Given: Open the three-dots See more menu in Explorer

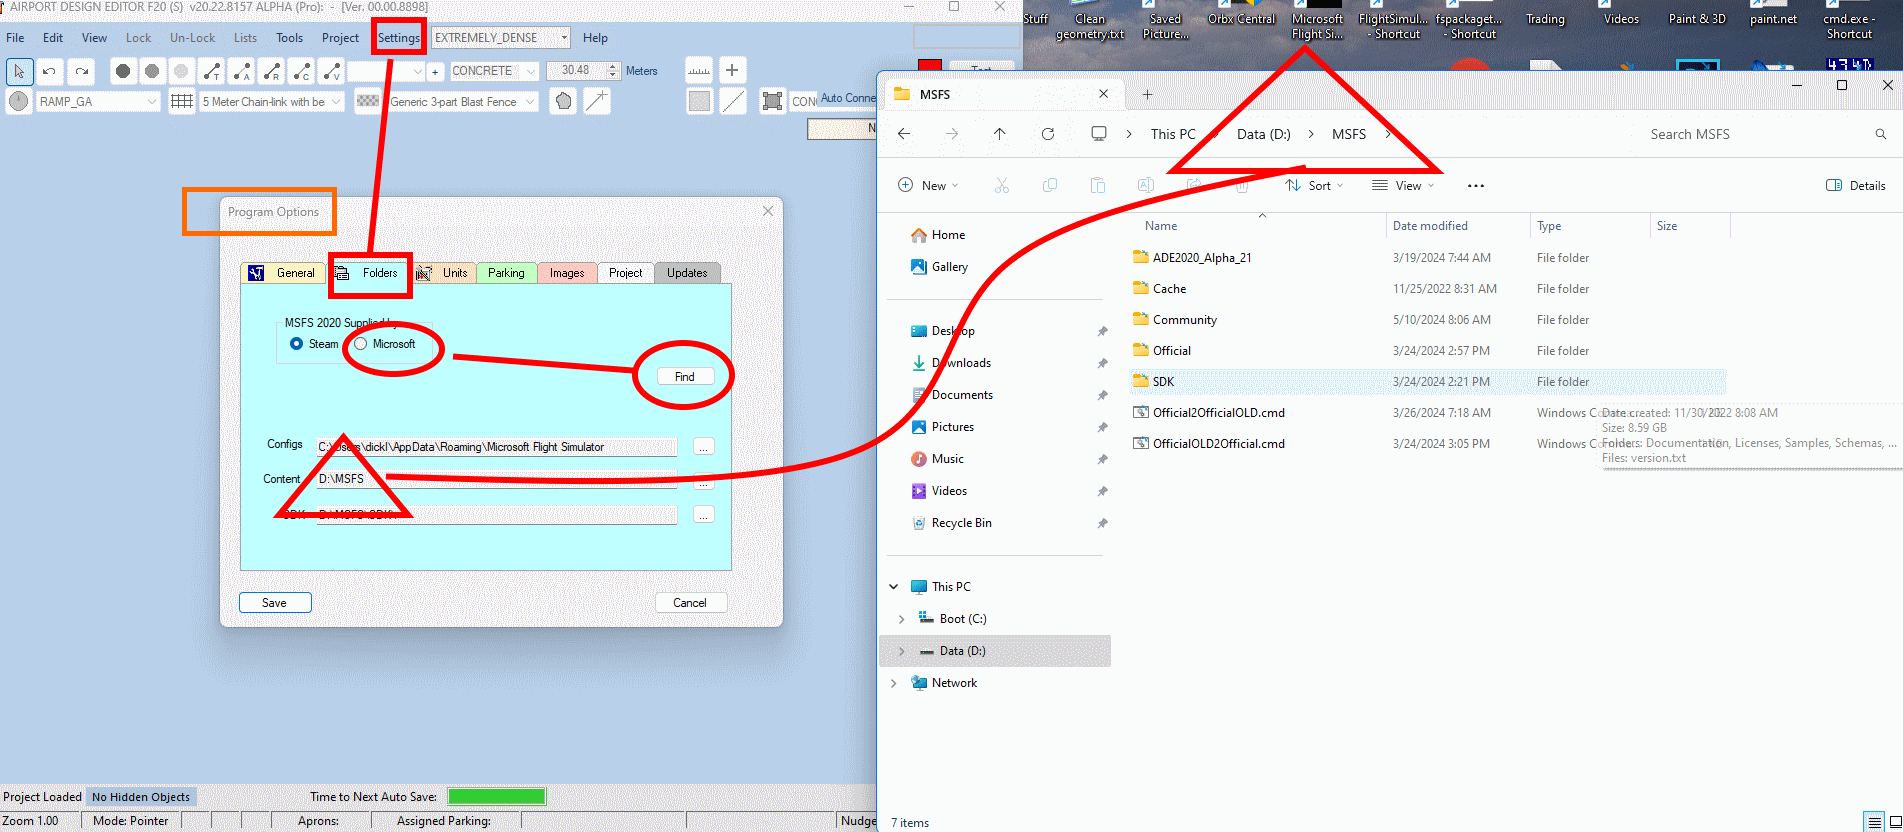Looking at the screenshot, I should coord(1476,186).
